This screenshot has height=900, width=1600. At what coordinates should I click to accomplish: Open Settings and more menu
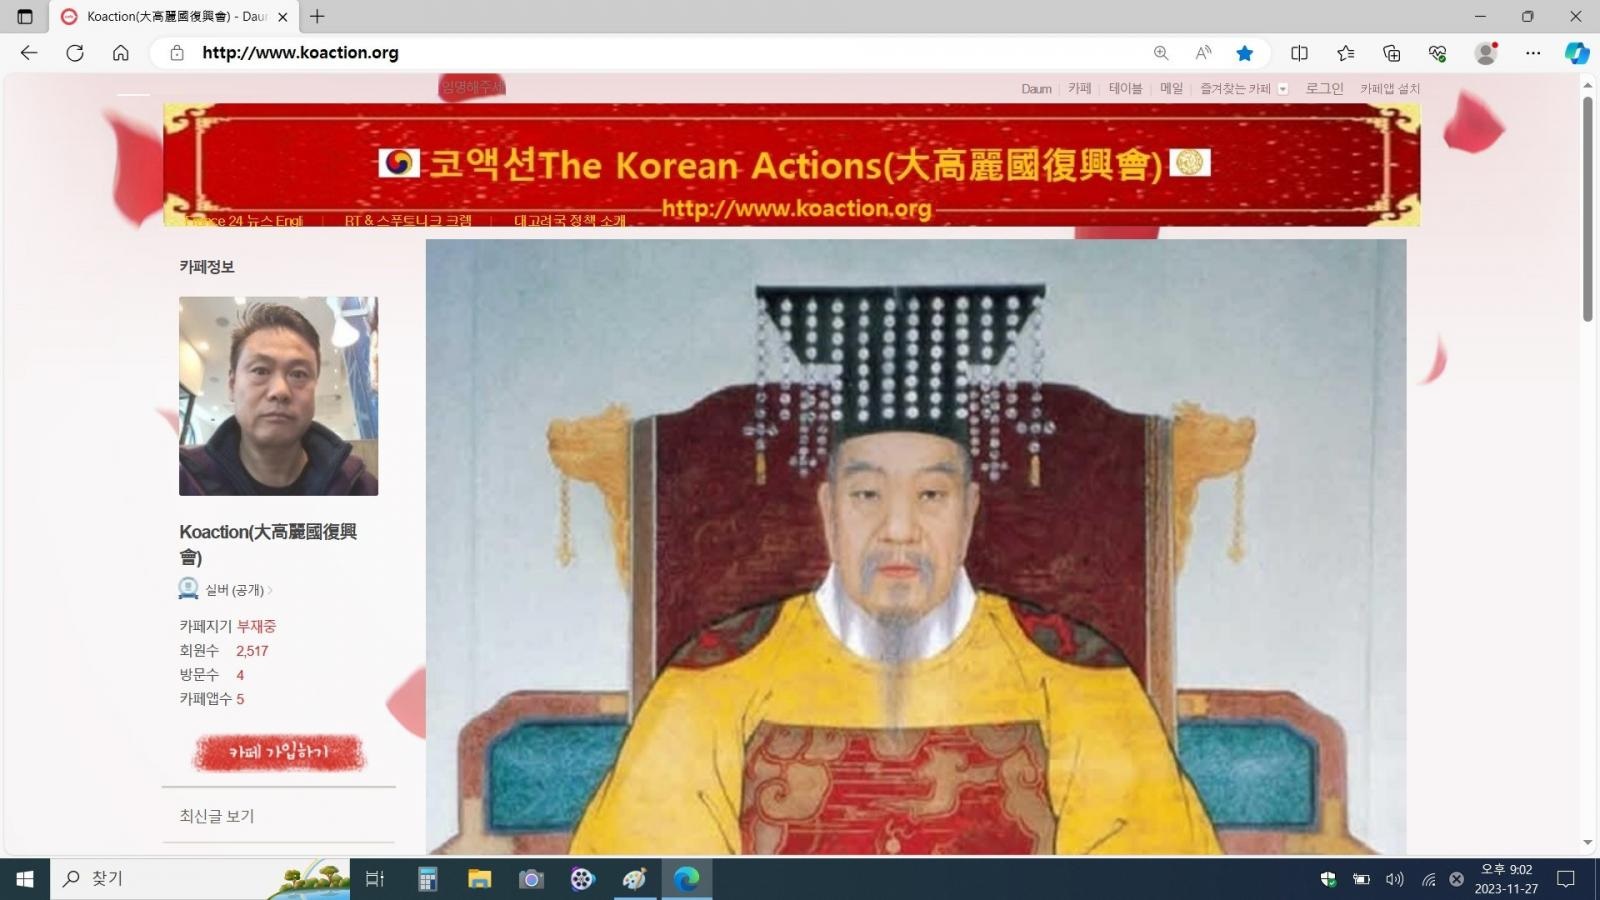pyautogui.click(x=1533, y=53)
